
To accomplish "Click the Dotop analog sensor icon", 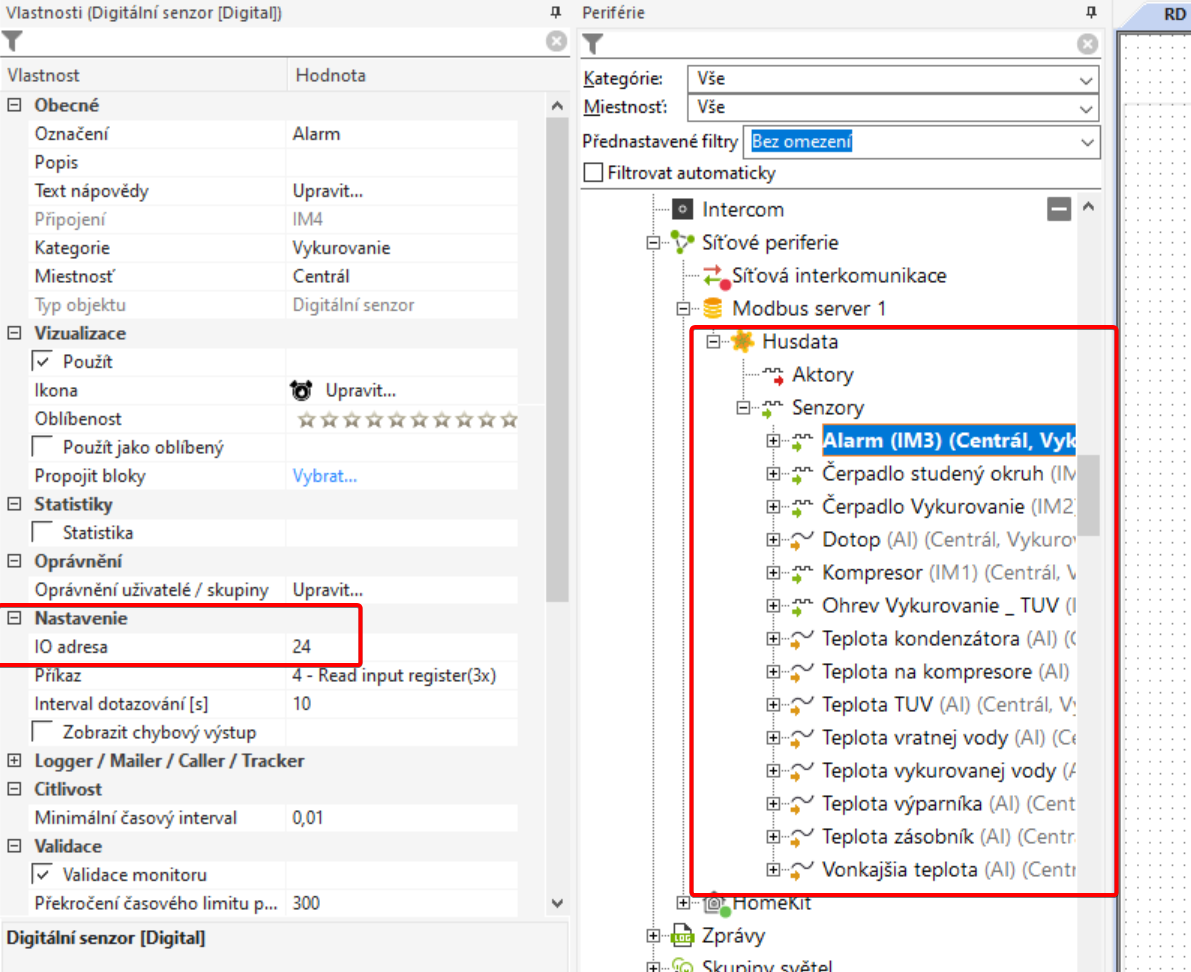I will pos(802,540).
